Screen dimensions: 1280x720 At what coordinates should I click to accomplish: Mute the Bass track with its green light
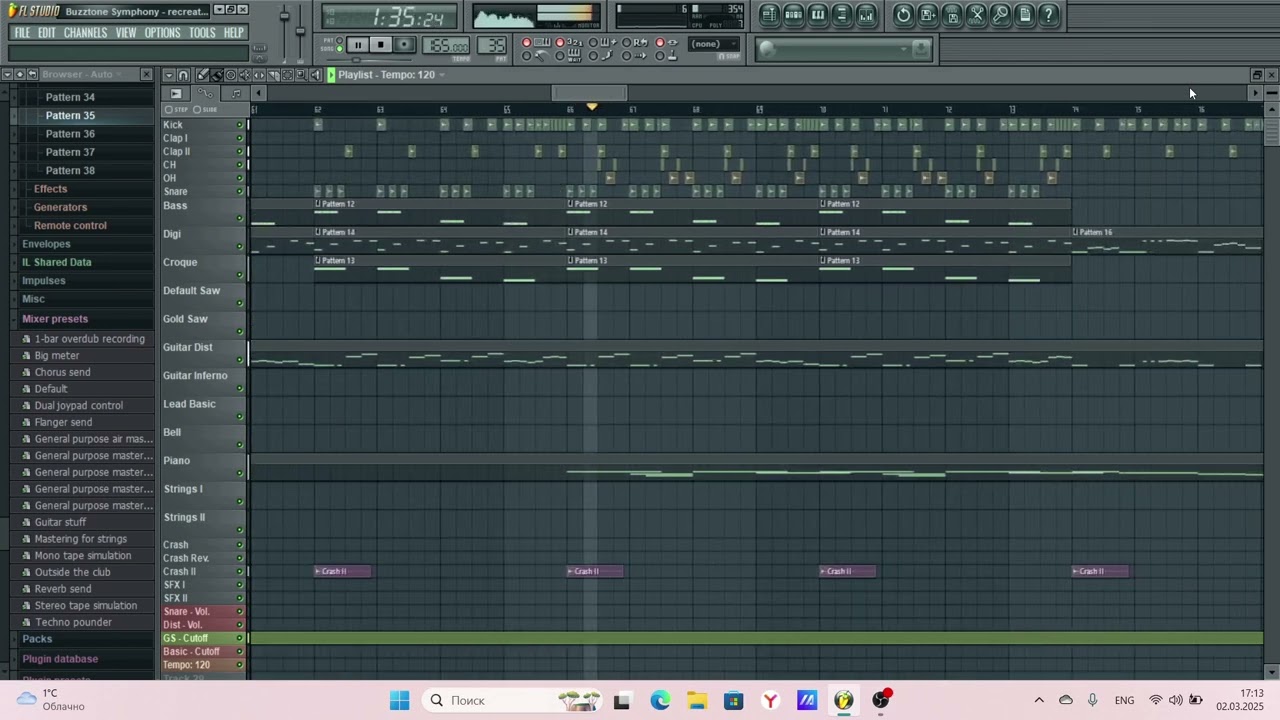click(x=240, y=218)
